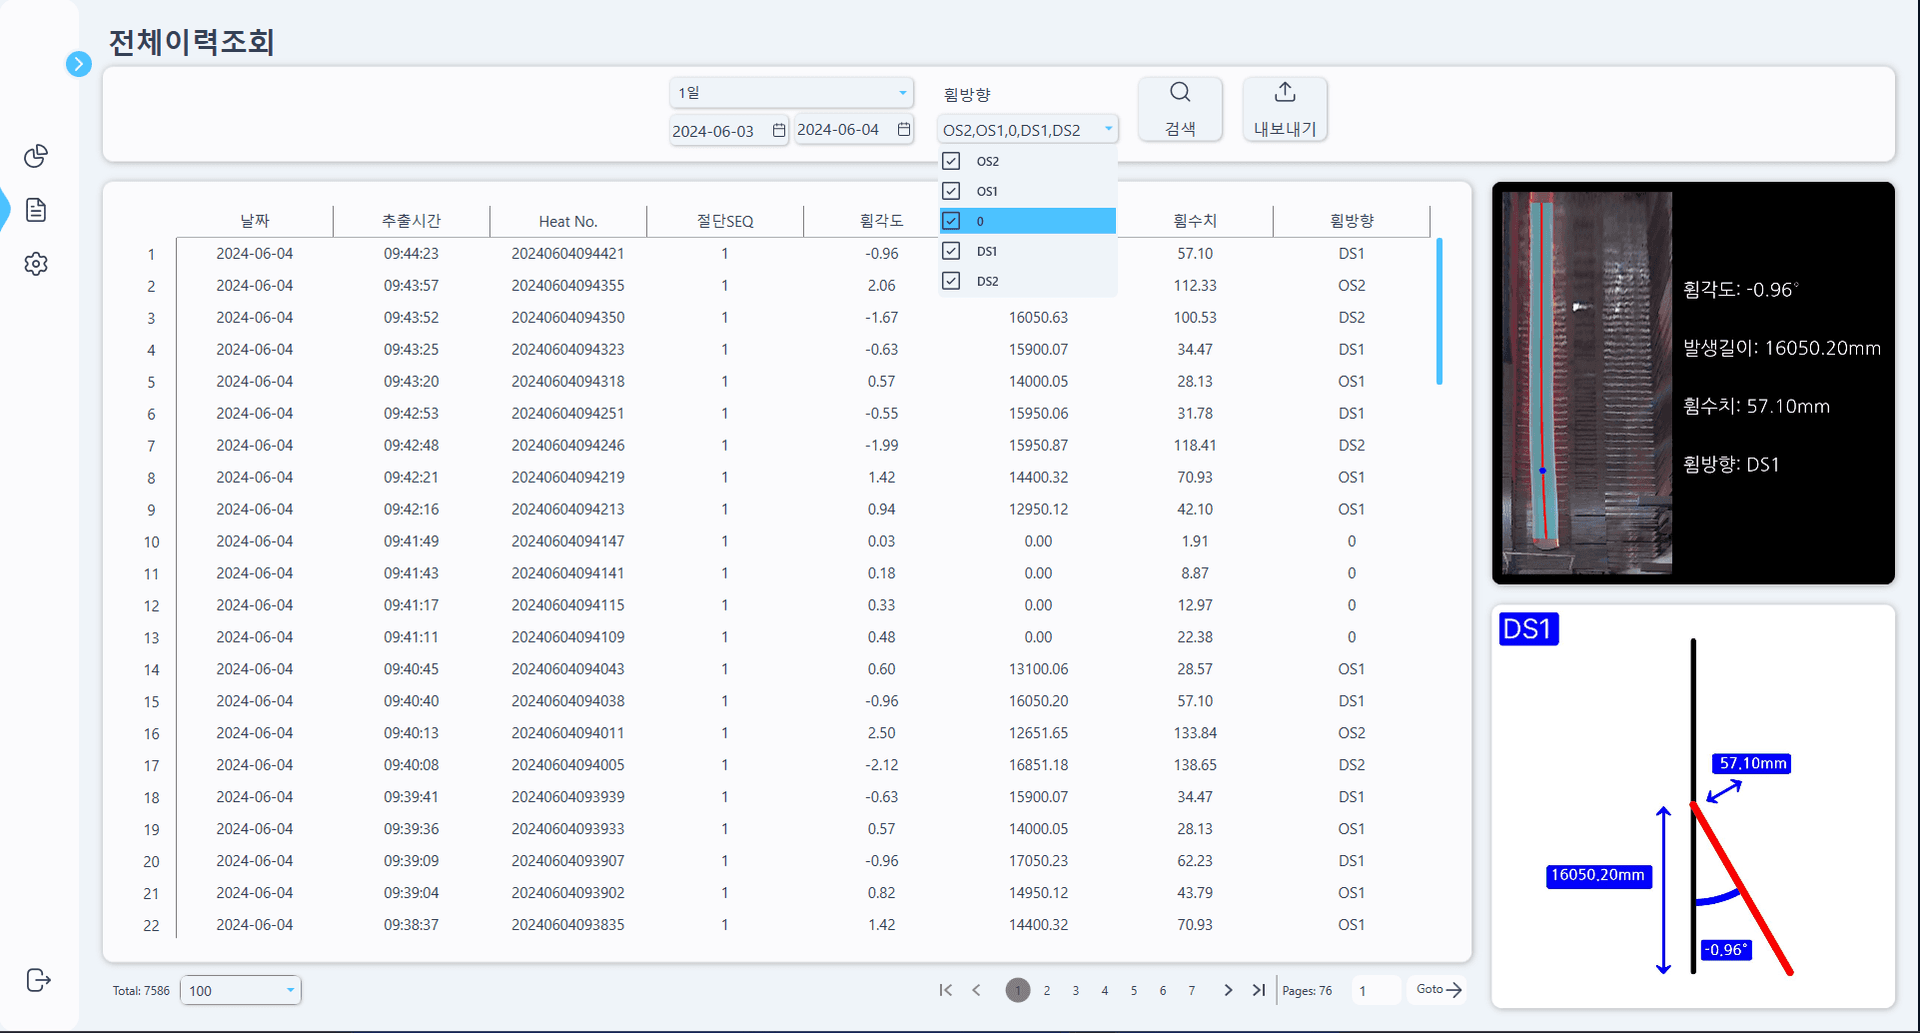
Task: Click the logout icon in the sidebar
Action: point(38,980)
